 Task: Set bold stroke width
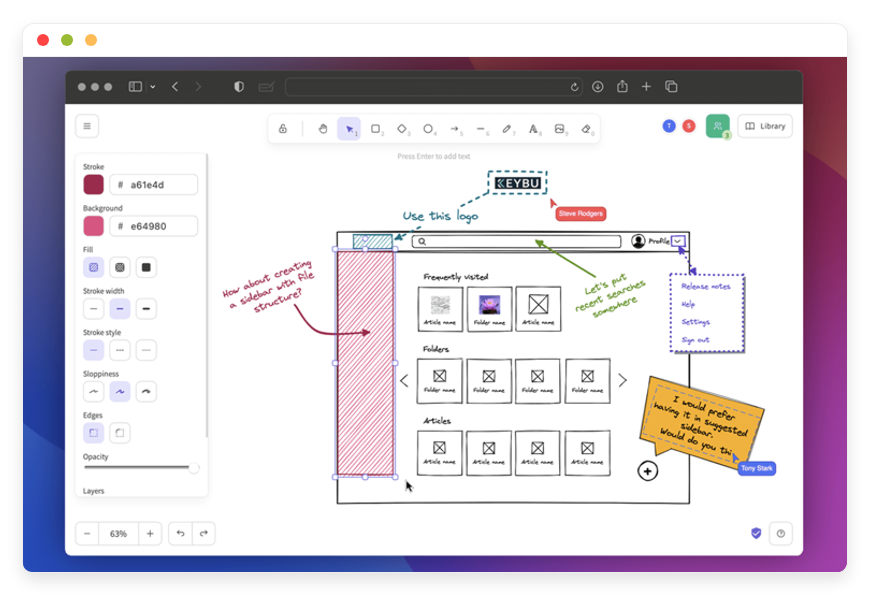(x=119, y=309)
